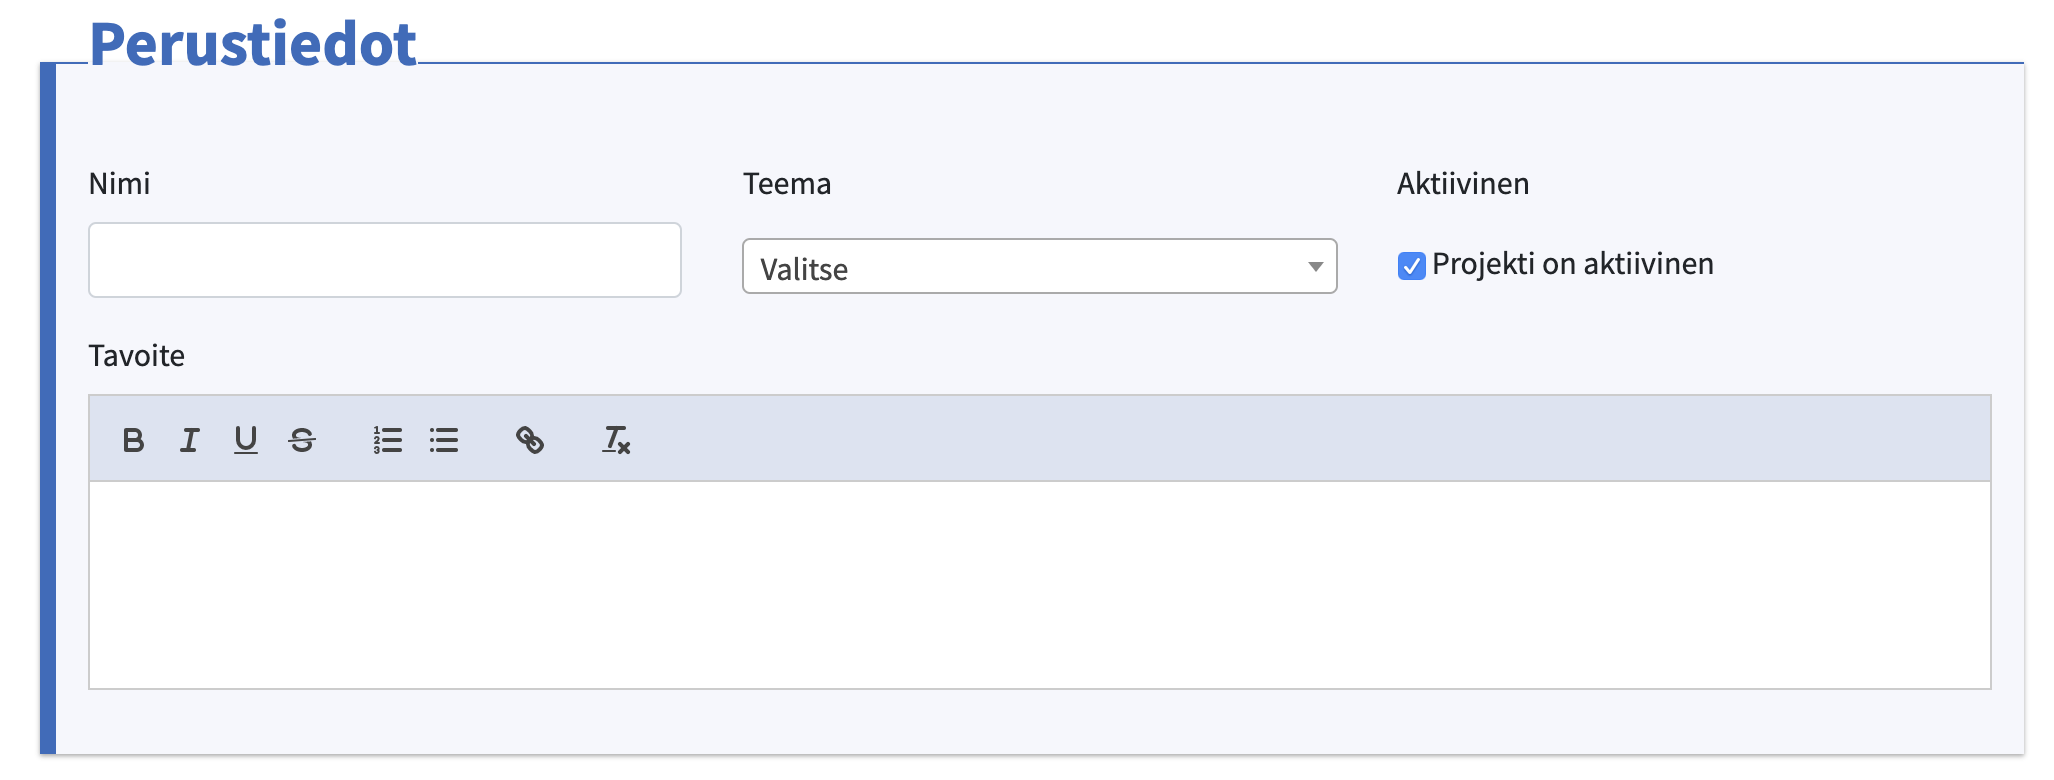Screen dimensions: 2054x780
Task: Click the Nimi field label
Action: pos(120,184)
